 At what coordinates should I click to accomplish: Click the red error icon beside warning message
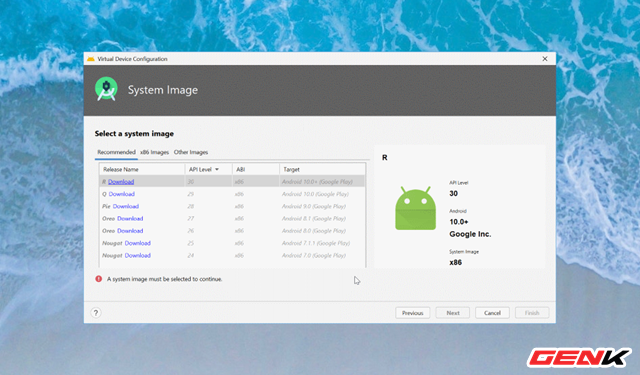98,279
